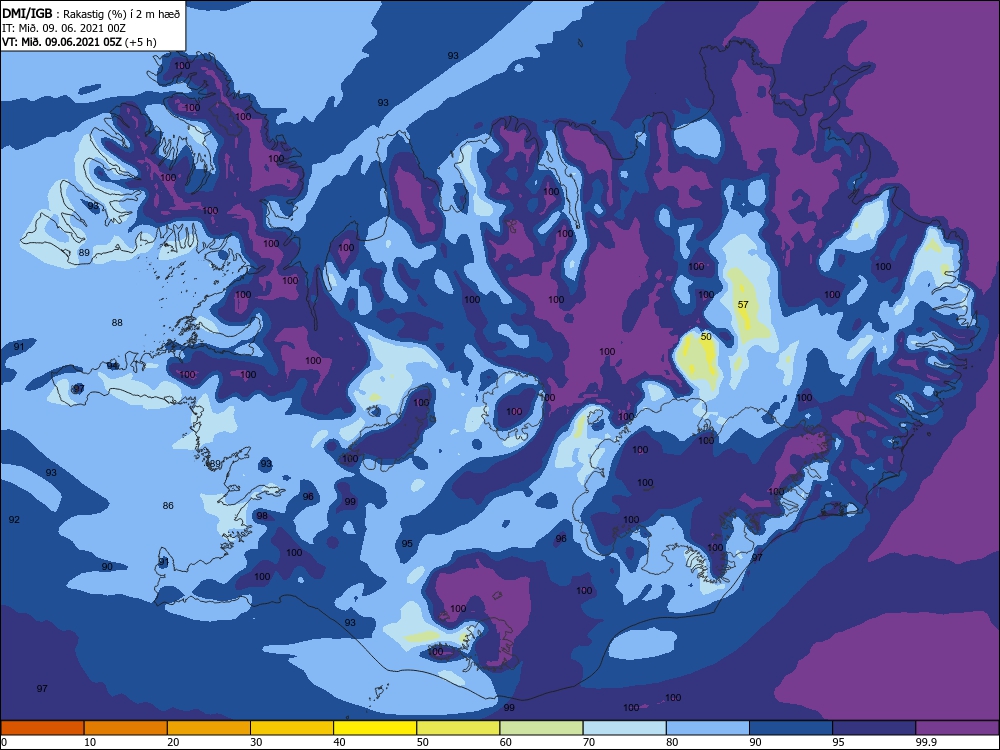Image resolution: width=1000 pixels, height=750 pixels.
Task: Pick the light orange 20–30 legend swatch
Action: (x=209, y=728)
